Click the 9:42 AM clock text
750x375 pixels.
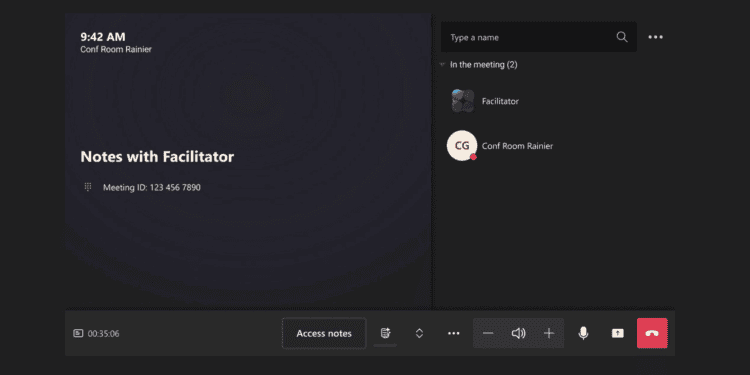coord(103,37)
